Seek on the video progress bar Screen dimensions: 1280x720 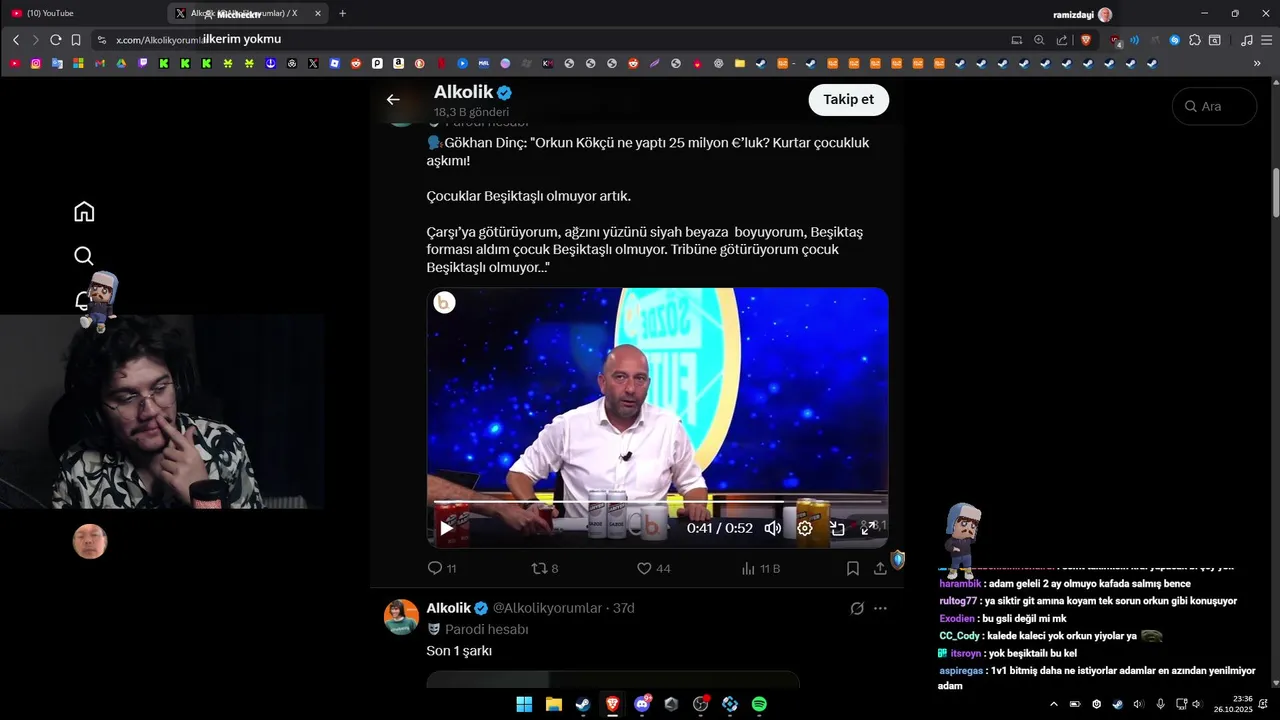click(x=657, y=501)
